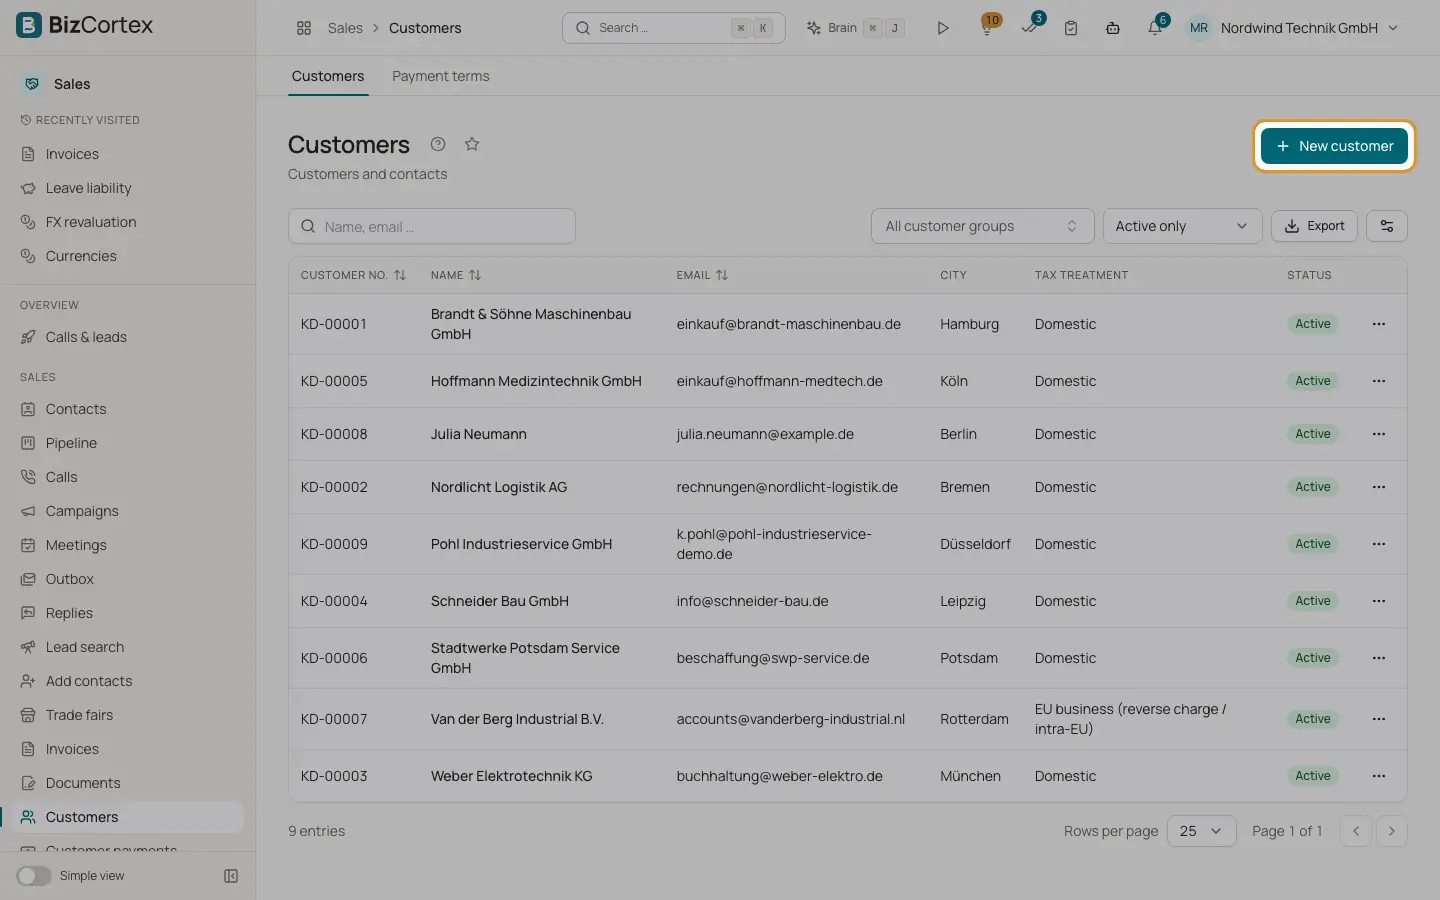The height and width of the screenshot is (900, 1440).
Task: Open the robot assistant icon
Action: tap(1113, 28)
